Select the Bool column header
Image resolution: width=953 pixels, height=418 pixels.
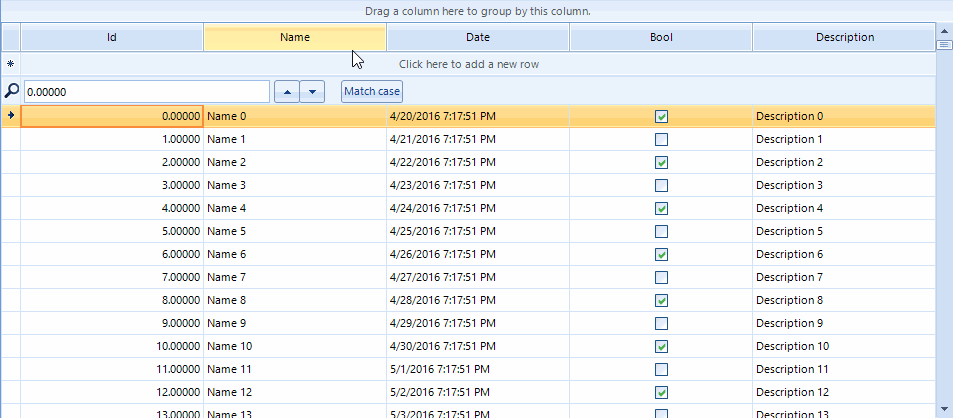click(661, 38)
